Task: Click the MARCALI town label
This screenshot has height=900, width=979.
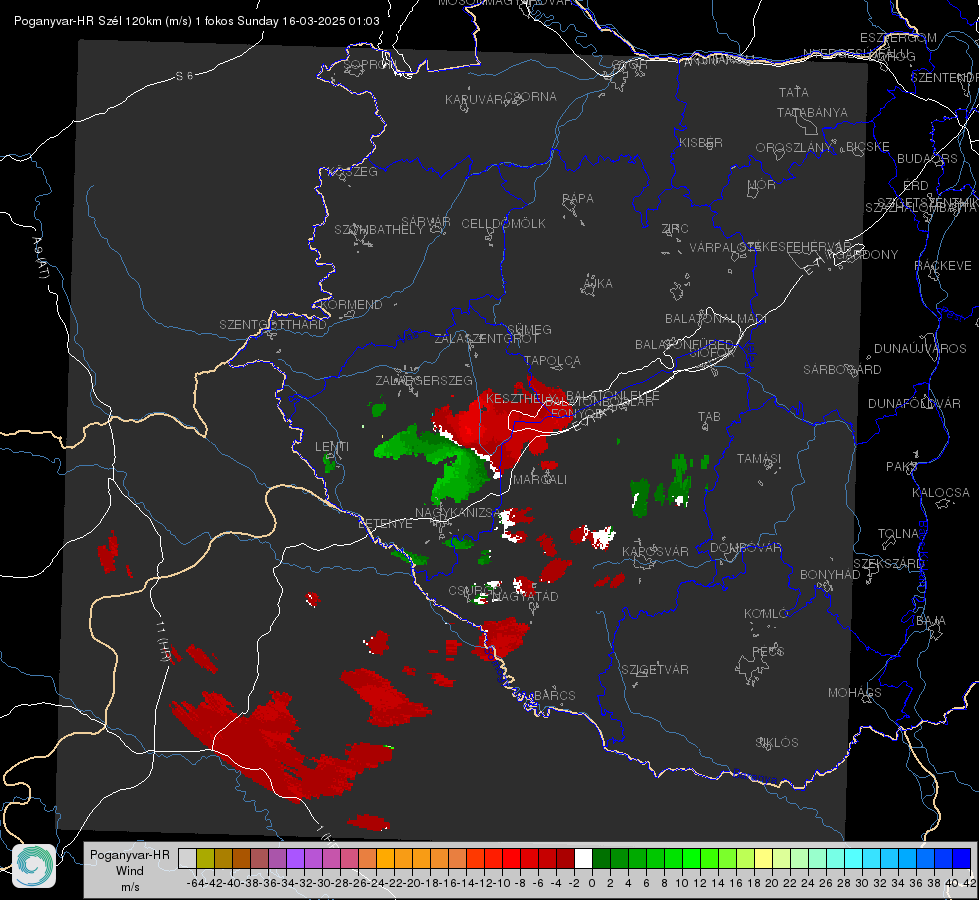Action: pos(540,480)
